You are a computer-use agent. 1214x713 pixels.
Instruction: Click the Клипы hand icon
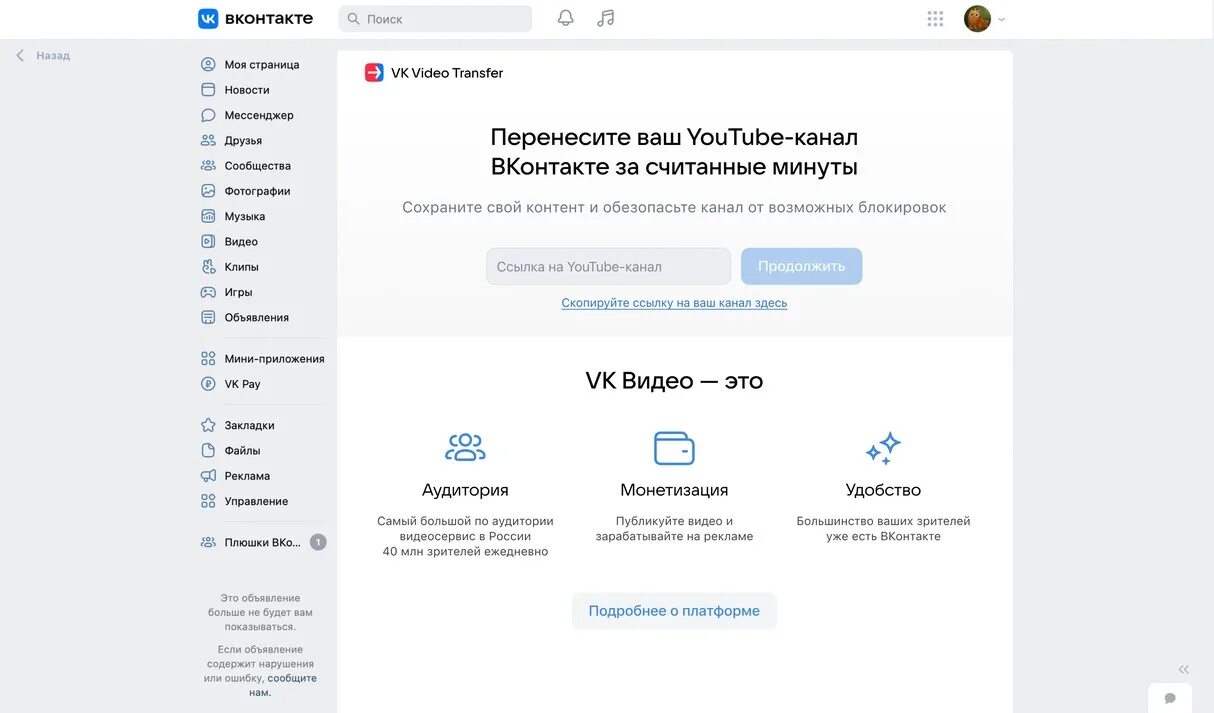[x=208, y=267]
